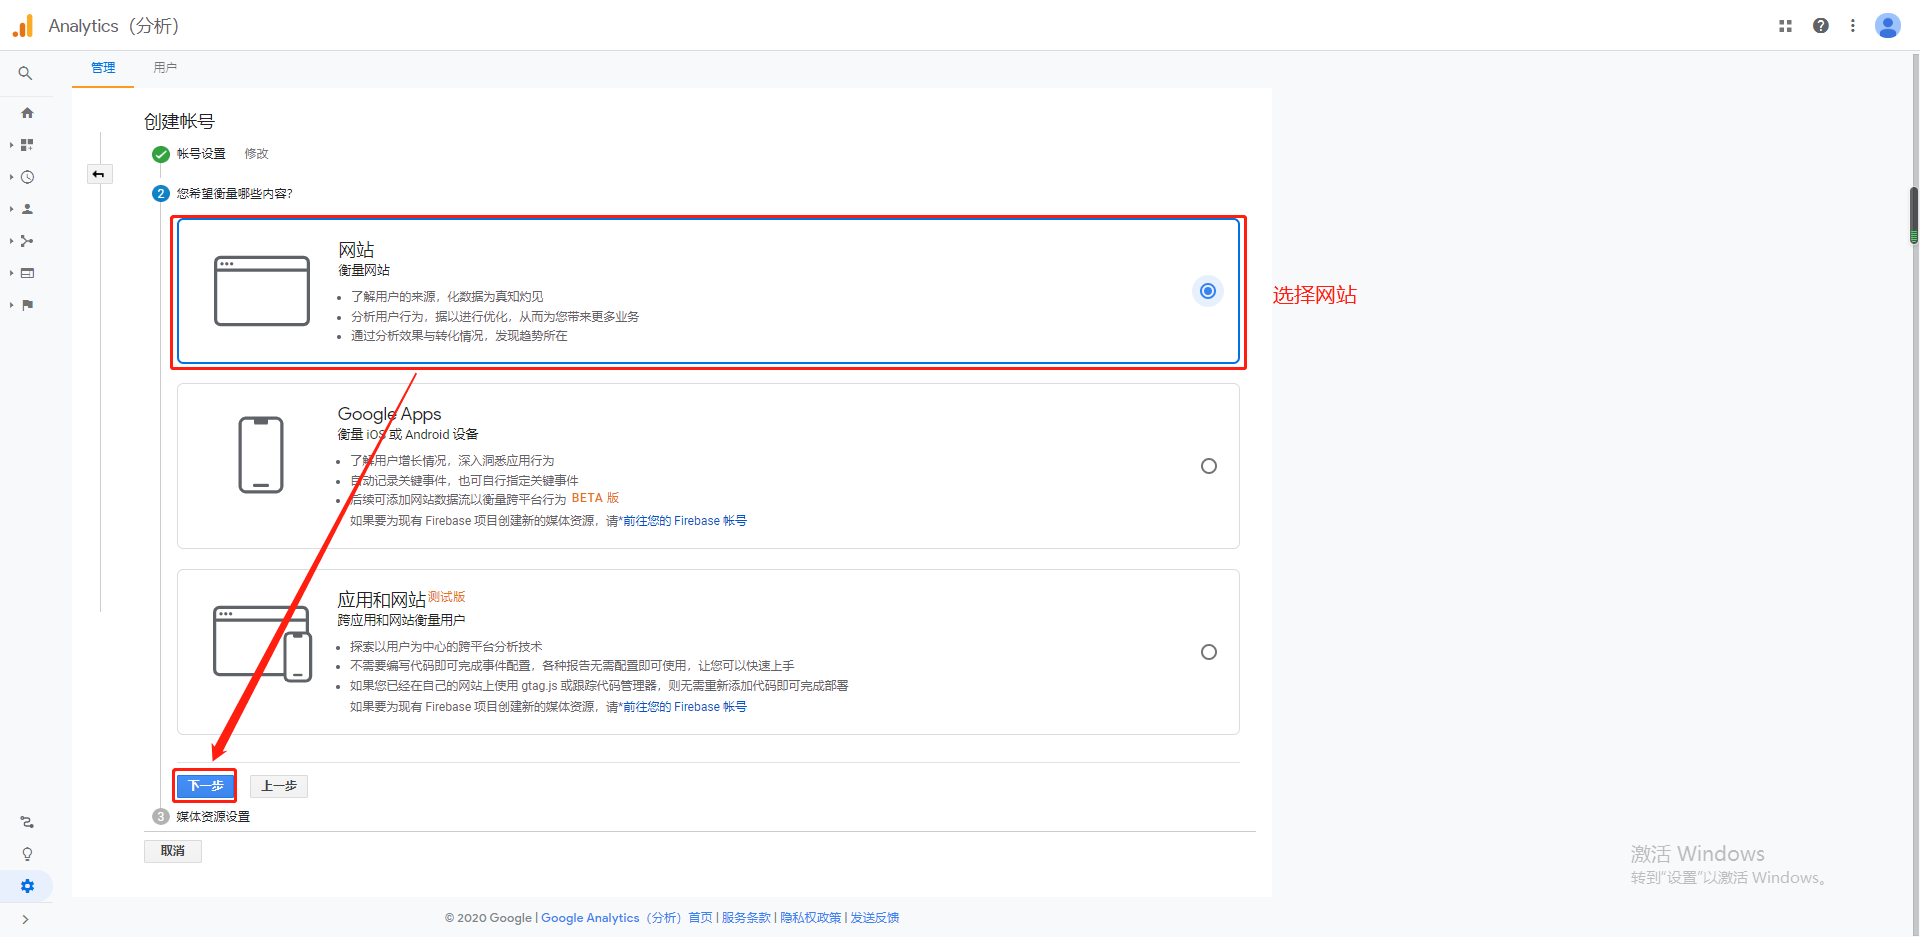Click the user account avatar
Viewport: 1920px width, 937px height.
pyautogui.click(x=1887, y=26)
